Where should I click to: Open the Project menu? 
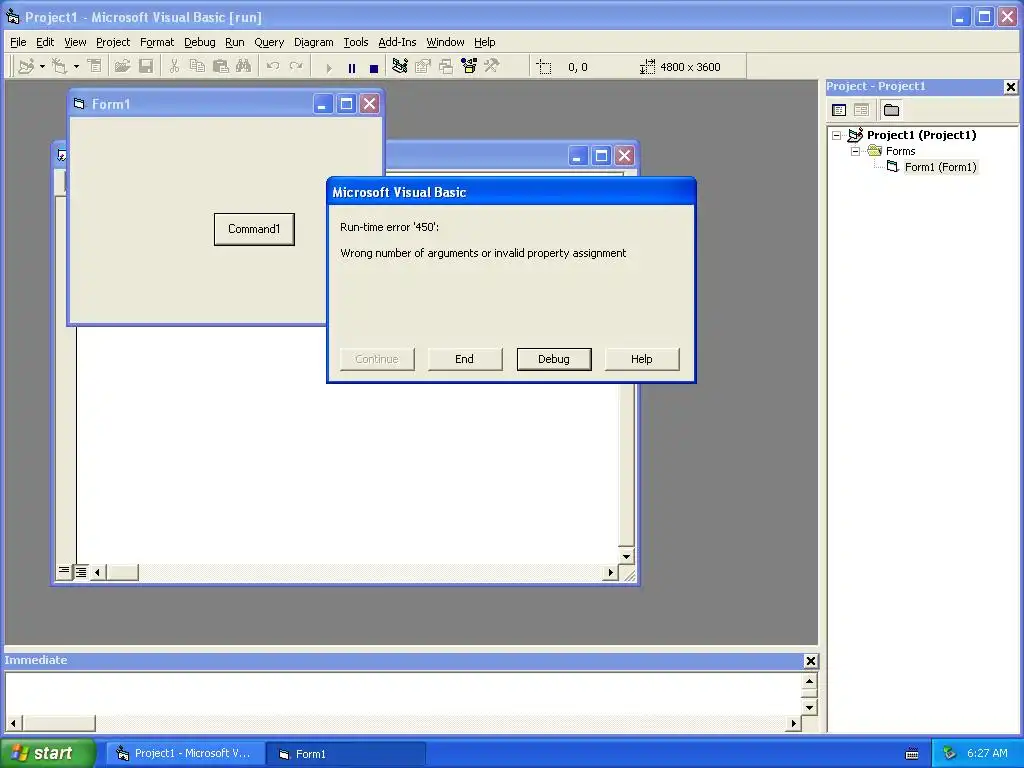[113, 42]
